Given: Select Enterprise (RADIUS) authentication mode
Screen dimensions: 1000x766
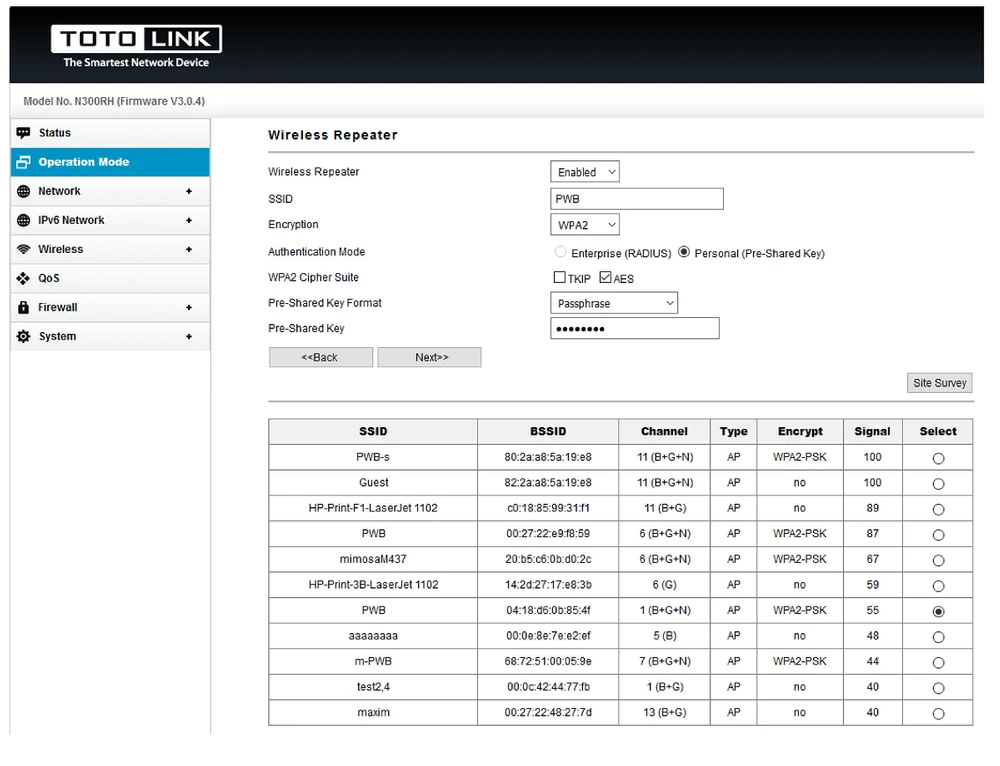Looking at the screenshot, I should [560, 253].
